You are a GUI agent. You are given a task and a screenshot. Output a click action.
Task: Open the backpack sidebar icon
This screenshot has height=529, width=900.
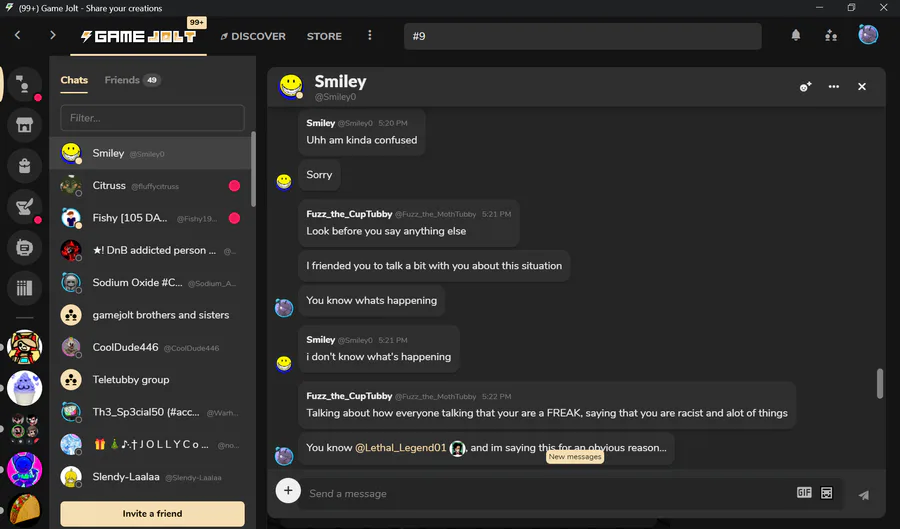(24, 166)
